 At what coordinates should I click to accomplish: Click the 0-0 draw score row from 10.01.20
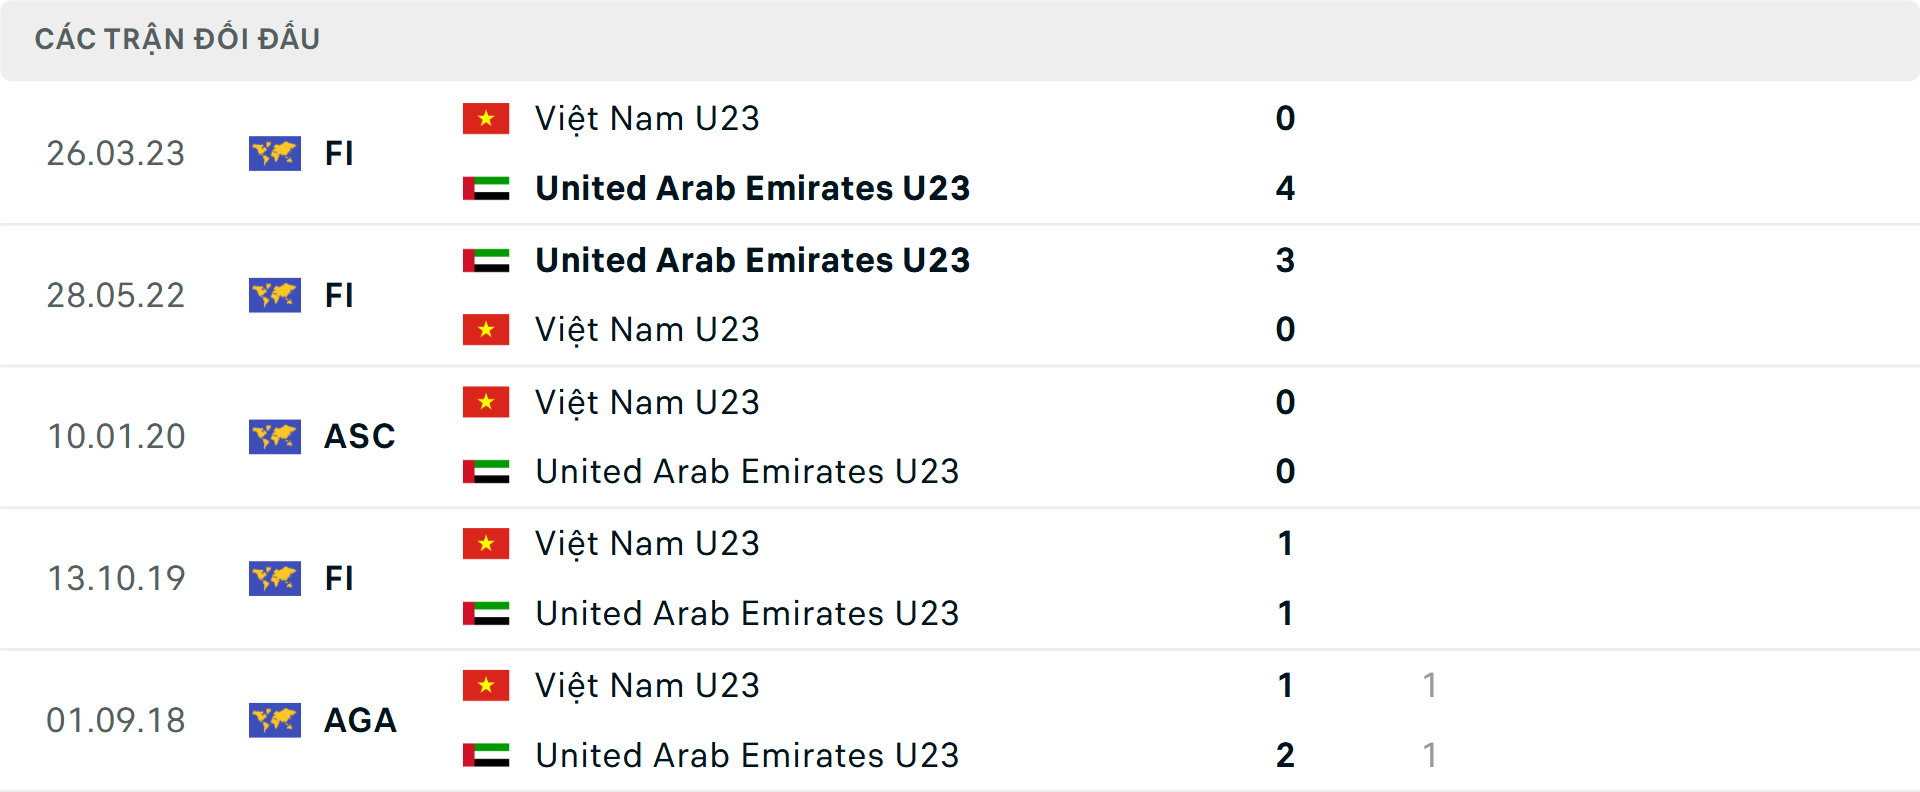pyautogui.click(x=1285, y=436)
